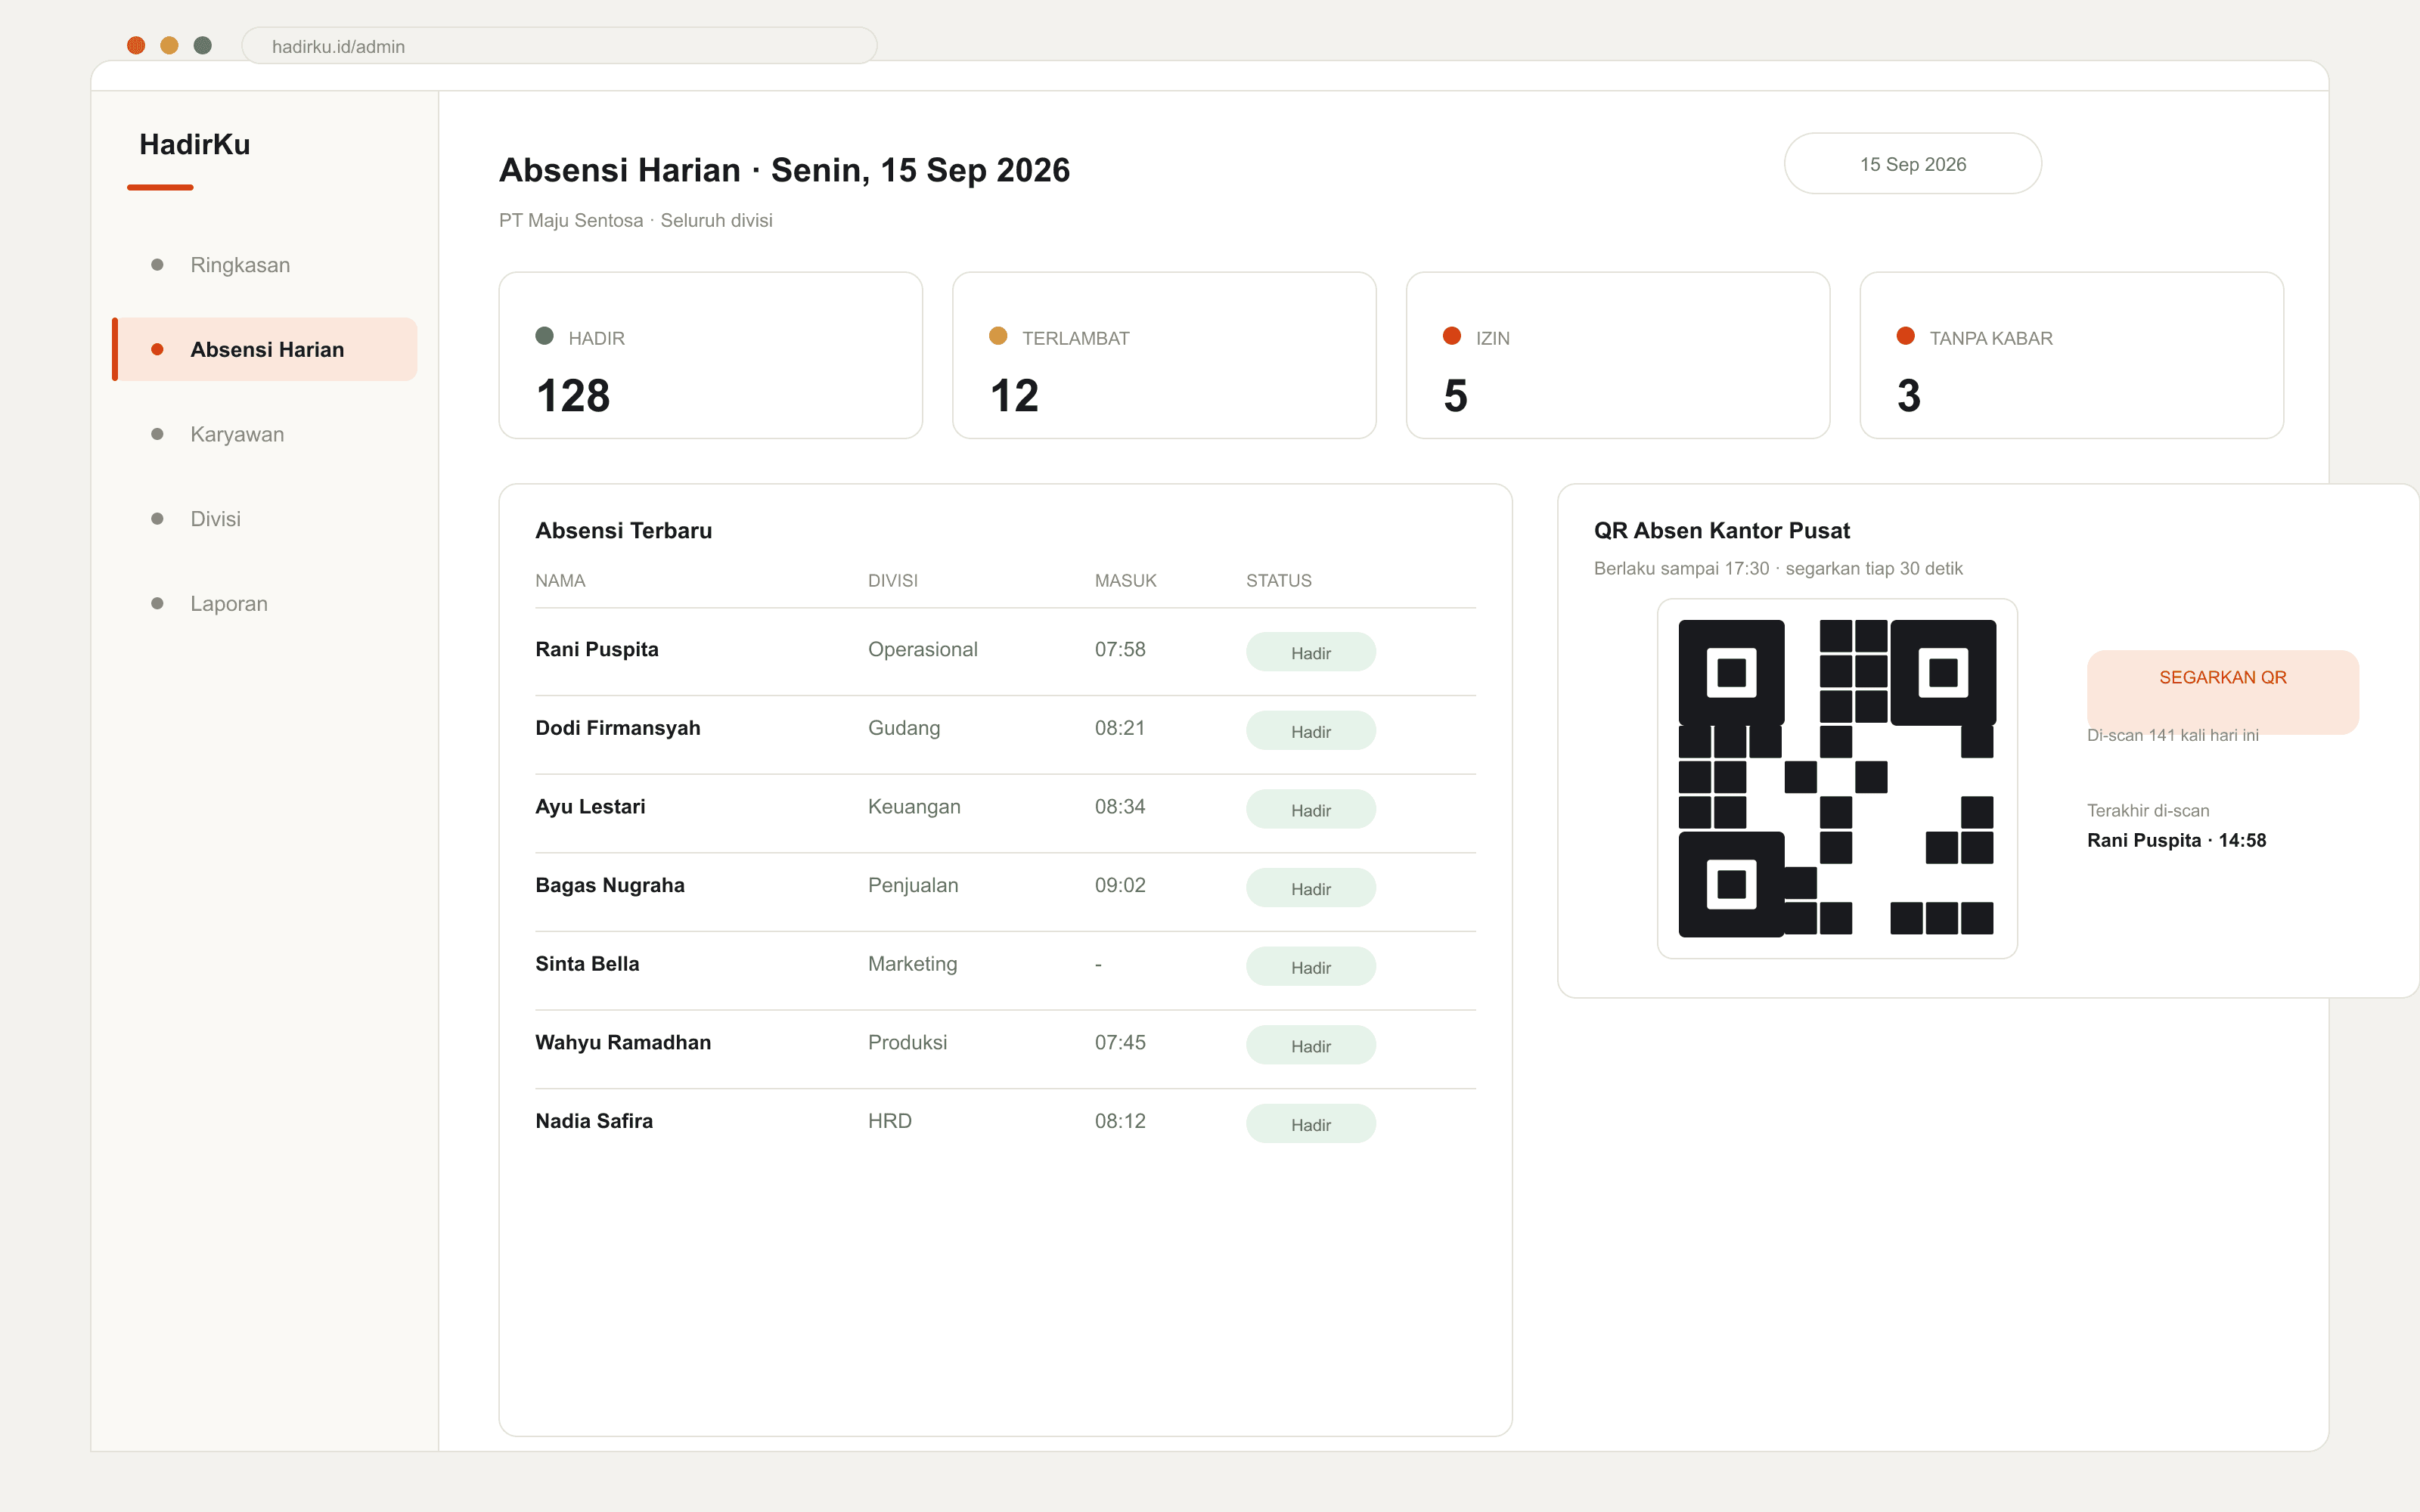This screenshot has height=1512, width=2420.
Task: Open the 15 Sep 2026 date picker
Action: (1912, 164)
